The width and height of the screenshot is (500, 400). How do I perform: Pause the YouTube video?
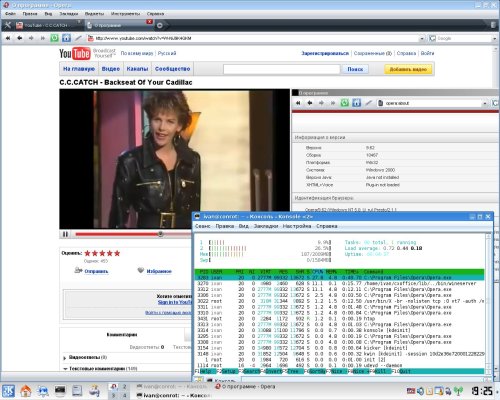(65, 234)
